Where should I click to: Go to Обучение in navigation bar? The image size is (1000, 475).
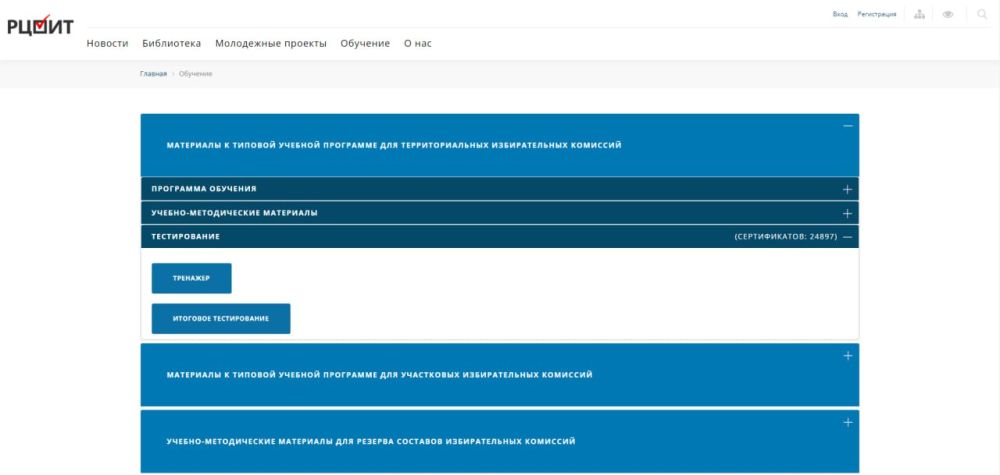click(x=365, y=43)
